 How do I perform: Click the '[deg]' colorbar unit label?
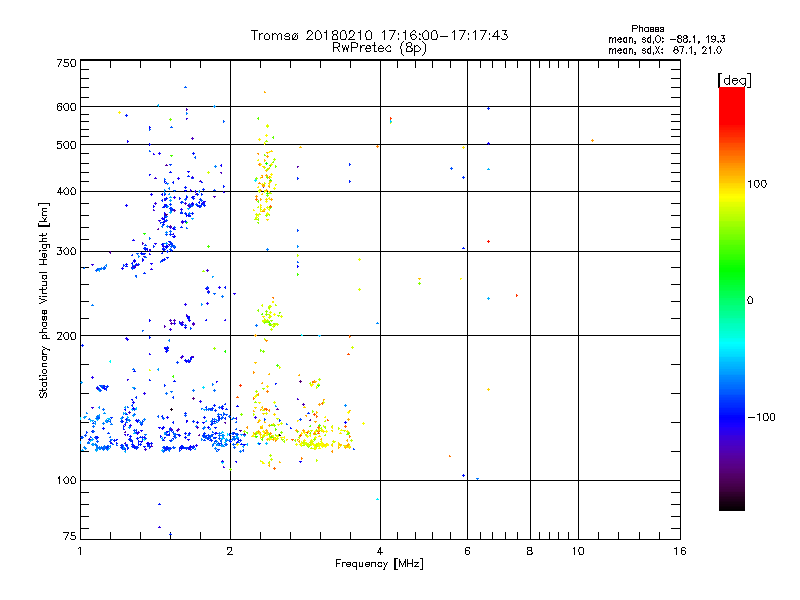(734, 80)
